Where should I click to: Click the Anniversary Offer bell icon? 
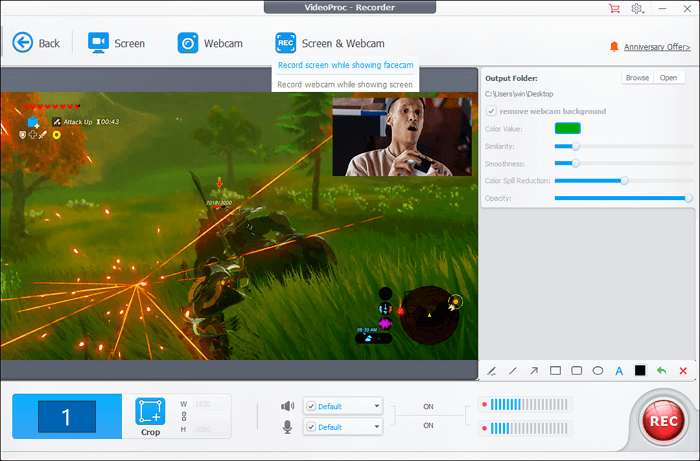614,46
